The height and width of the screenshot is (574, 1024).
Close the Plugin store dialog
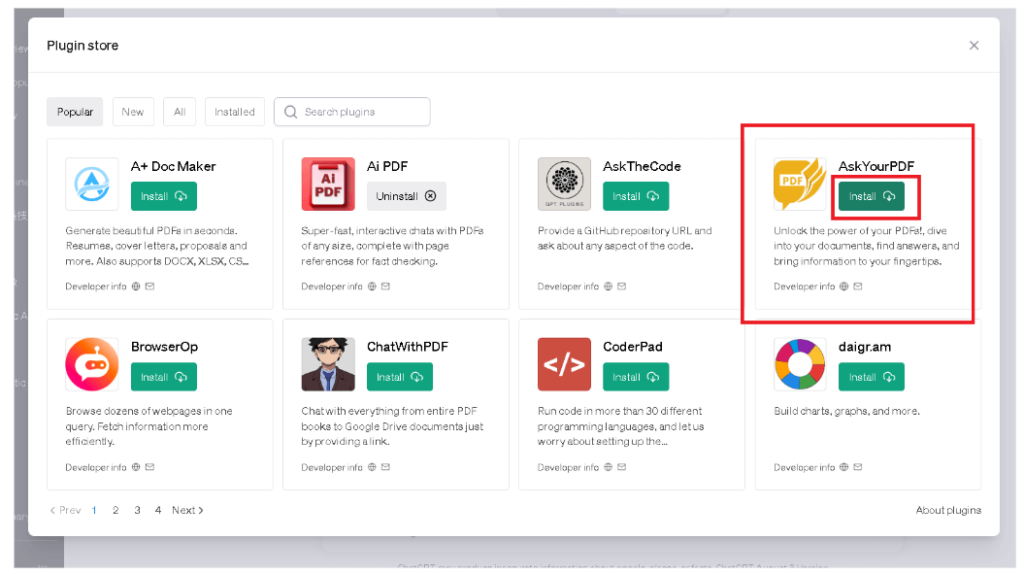(974, 45)
